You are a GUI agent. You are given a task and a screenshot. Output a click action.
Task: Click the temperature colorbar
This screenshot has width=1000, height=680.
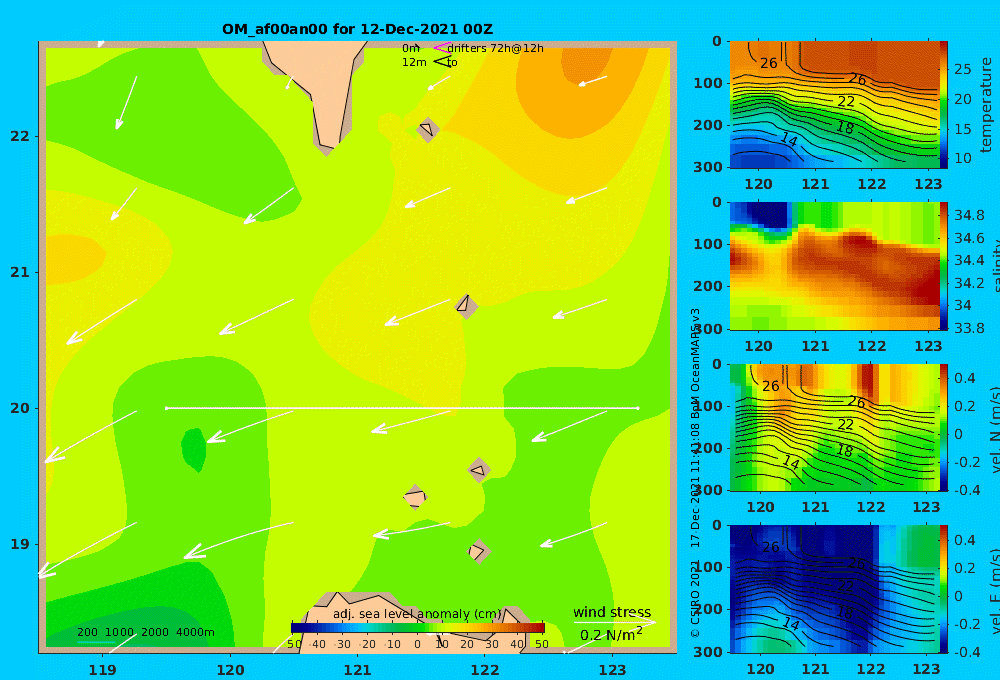pos(944,105)
